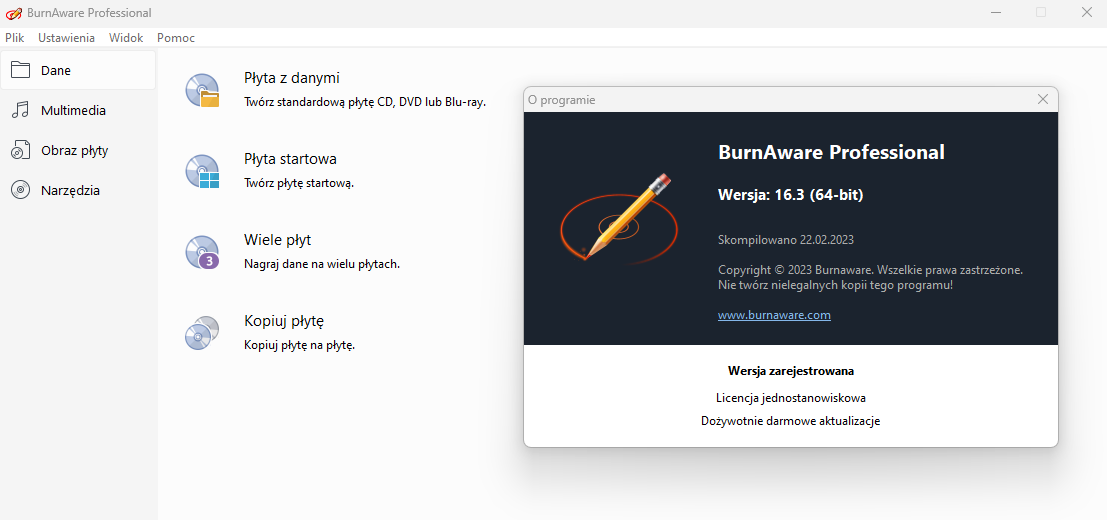
Task: Click 'Dożywotnie darmowe aktualizacje' text
Action: click(x=791, y=421)
